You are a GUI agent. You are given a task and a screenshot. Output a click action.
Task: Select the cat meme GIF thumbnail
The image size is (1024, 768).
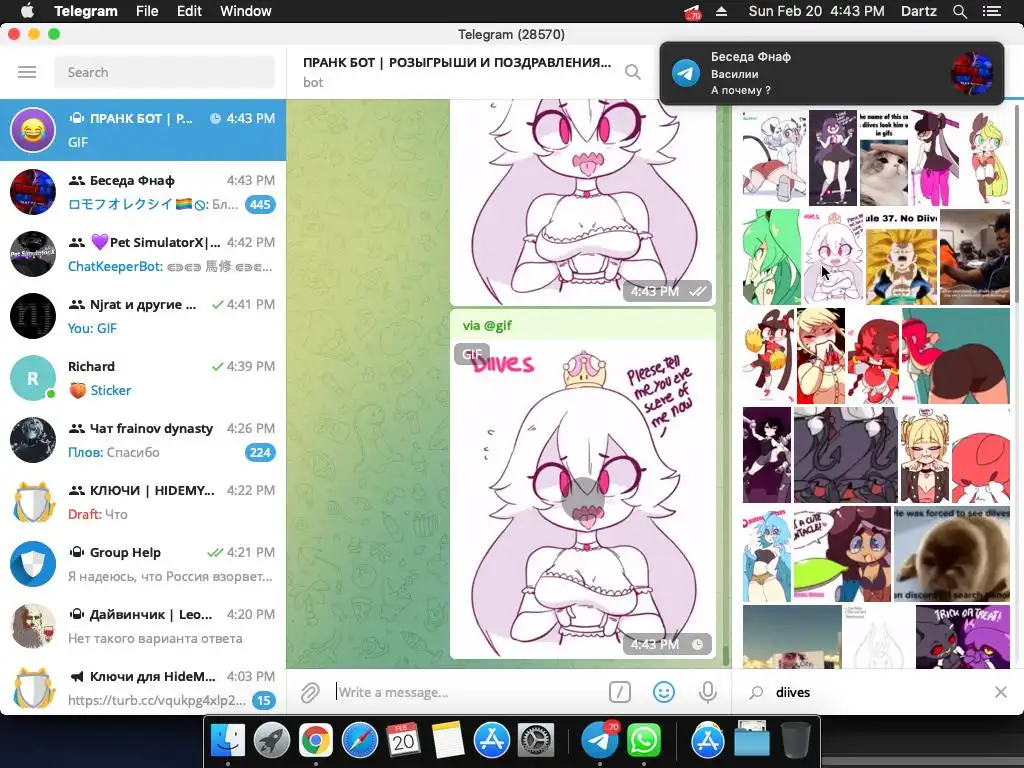pyautogui.click(x=884, y=158)
